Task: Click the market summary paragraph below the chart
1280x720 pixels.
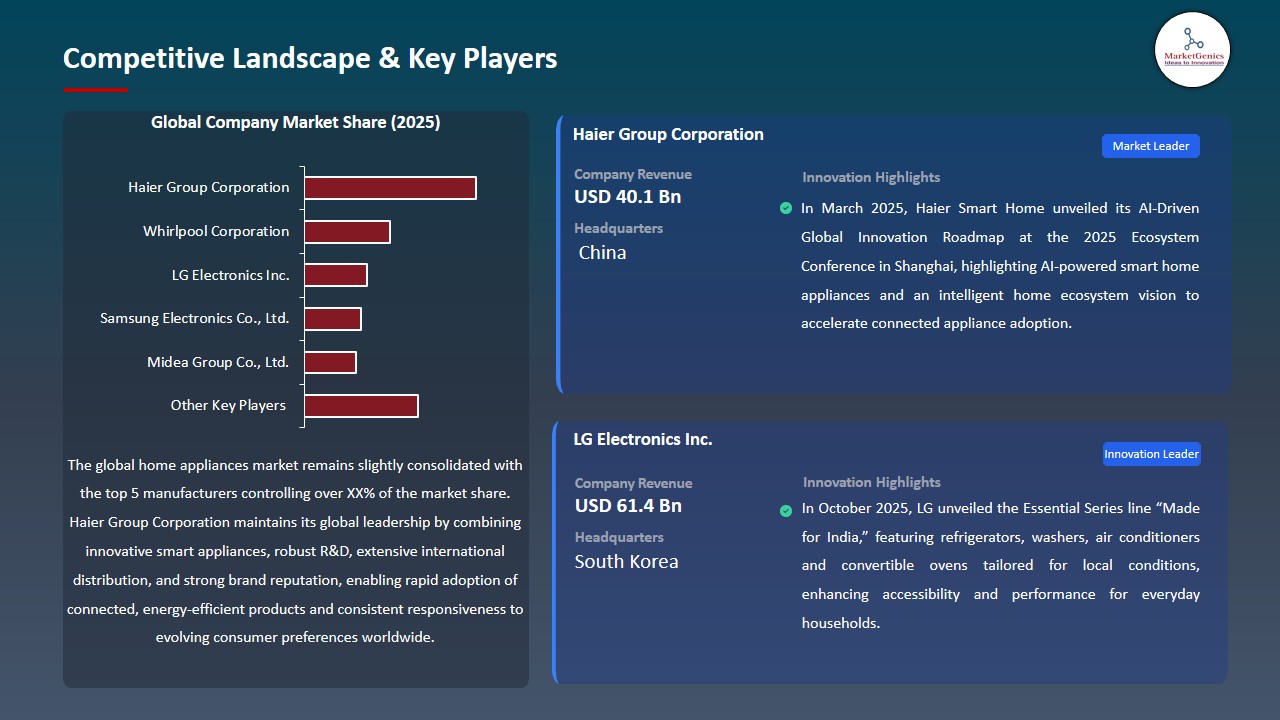Action: [x=295, y=551]
